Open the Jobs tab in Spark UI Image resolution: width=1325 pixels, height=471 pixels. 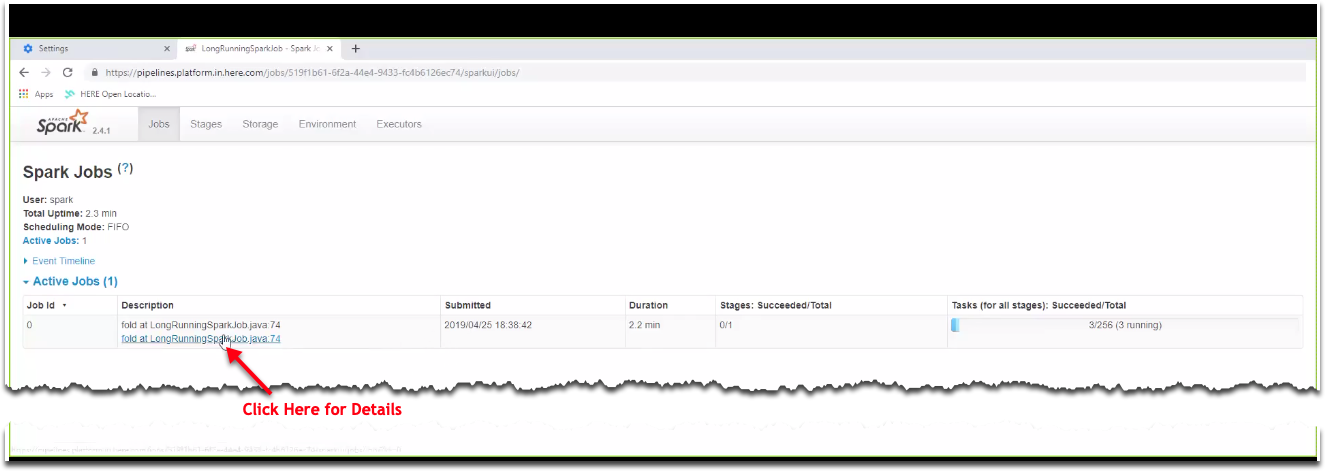pyautogui.click(x=159, y=124)
